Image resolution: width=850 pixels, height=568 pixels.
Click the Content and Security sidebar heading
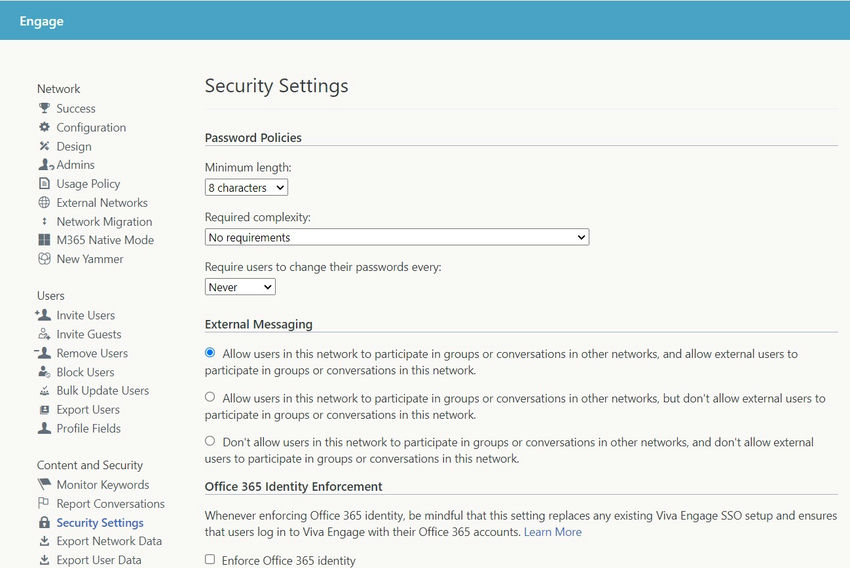(90, 466)
